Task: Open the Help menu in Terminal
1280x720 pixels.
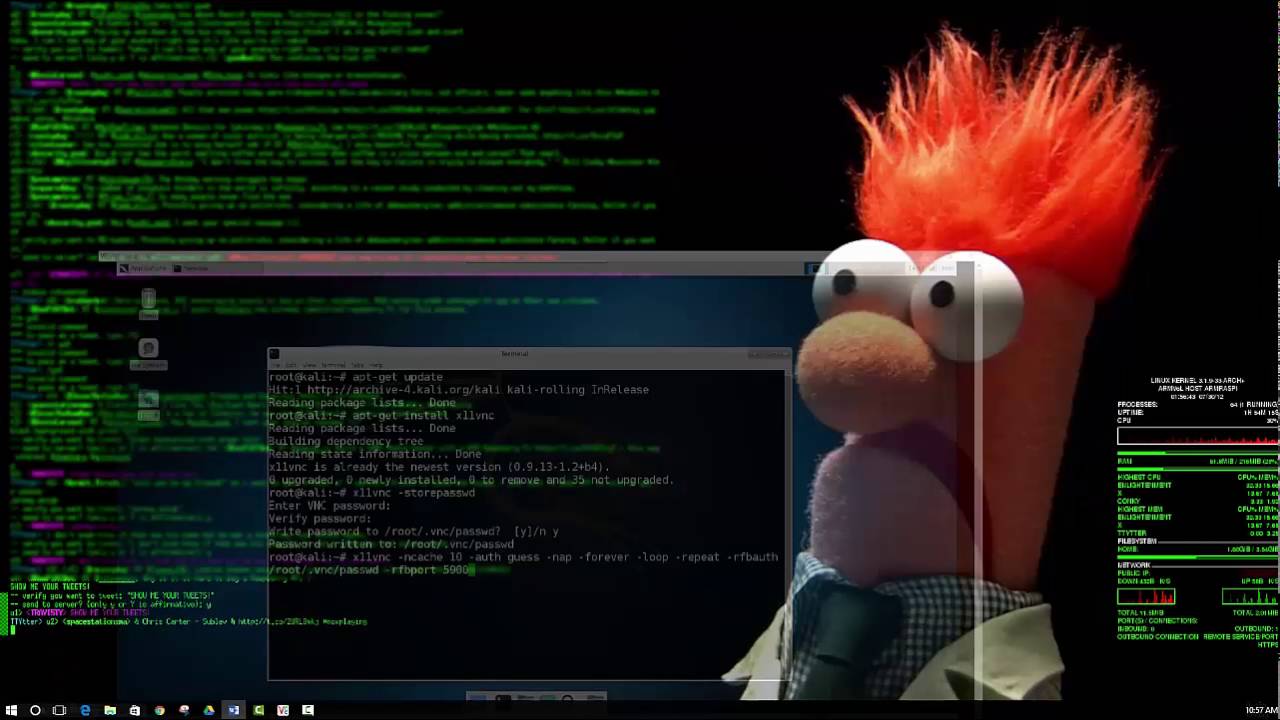Action: pyautogui.click(x=376, y=365)
